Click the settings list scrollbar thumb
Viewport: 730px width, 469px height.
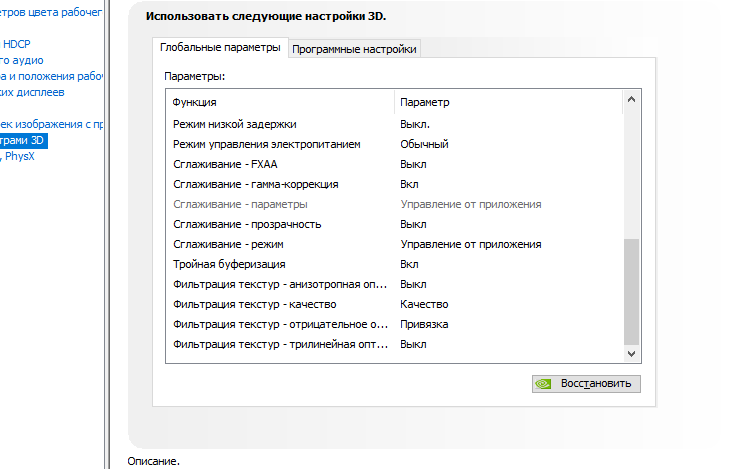(631, 292)
